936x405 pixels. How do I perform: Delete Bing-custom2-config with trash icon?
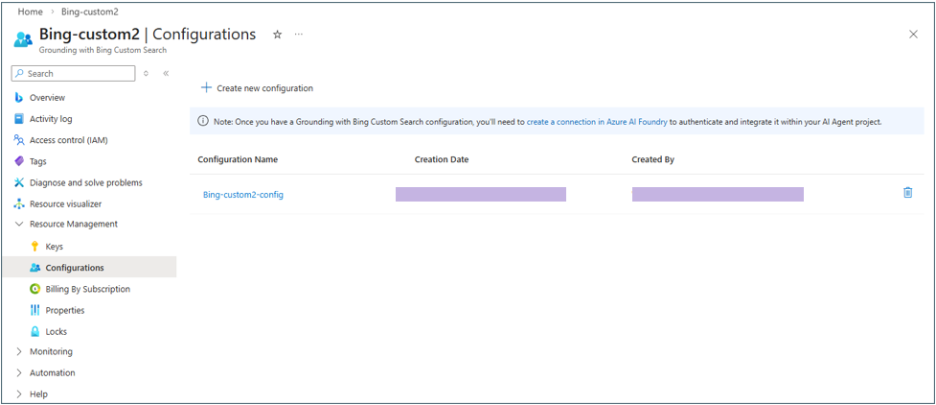[x=908, y=192]
